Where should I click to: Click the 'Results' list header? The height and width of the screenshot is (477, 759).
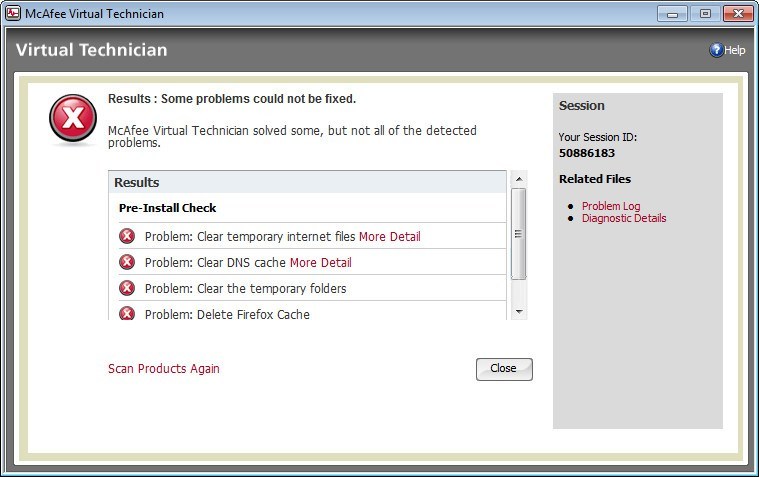pos(307,182)
